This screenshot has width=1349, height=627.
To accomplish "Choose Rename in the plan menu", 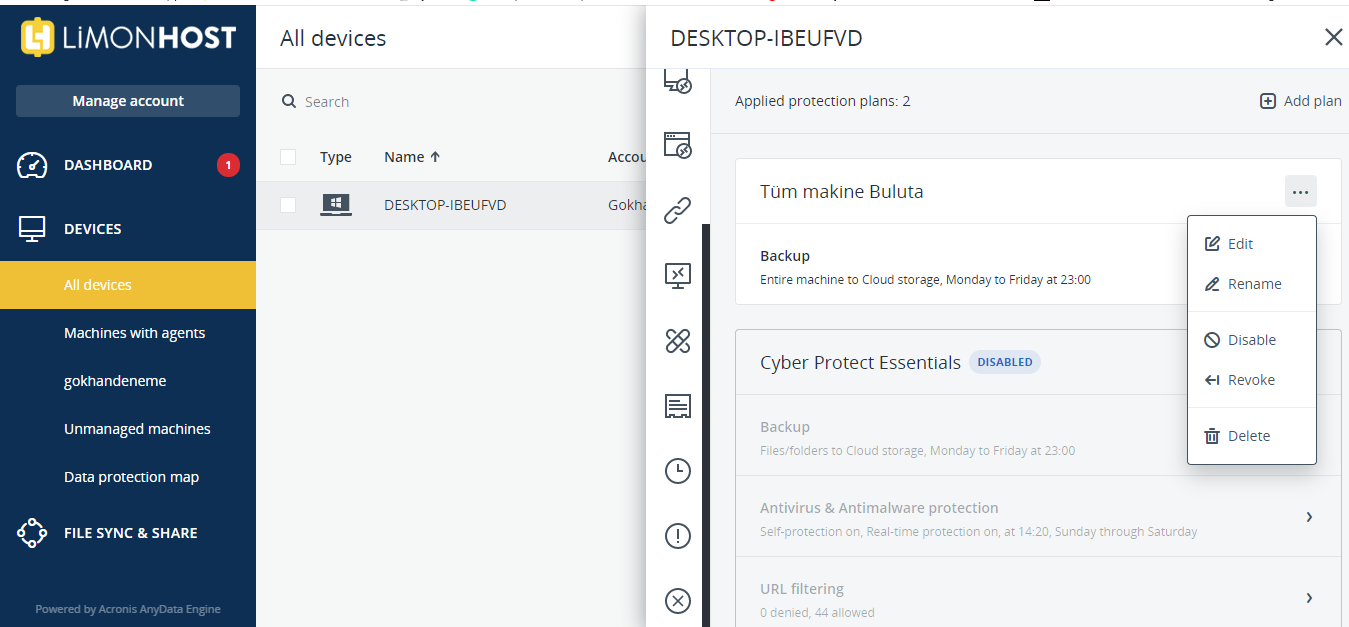I will pyautogui.click(x=1251, y=284).
